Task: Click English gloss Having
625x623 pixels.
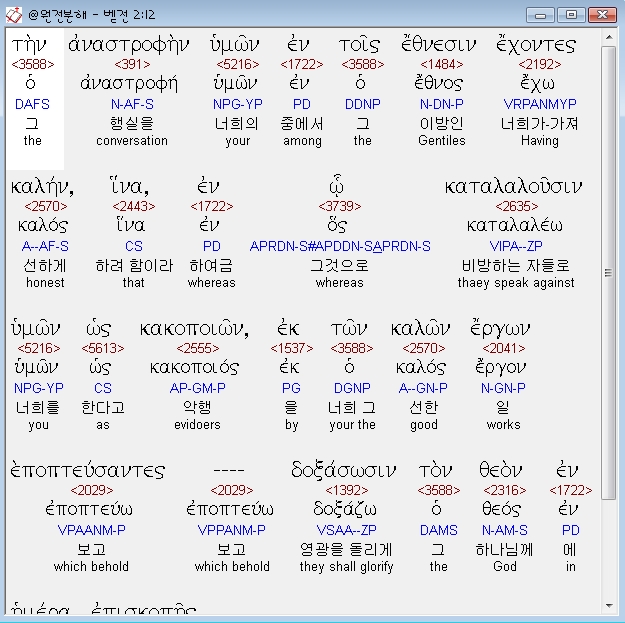Action: 540,141
